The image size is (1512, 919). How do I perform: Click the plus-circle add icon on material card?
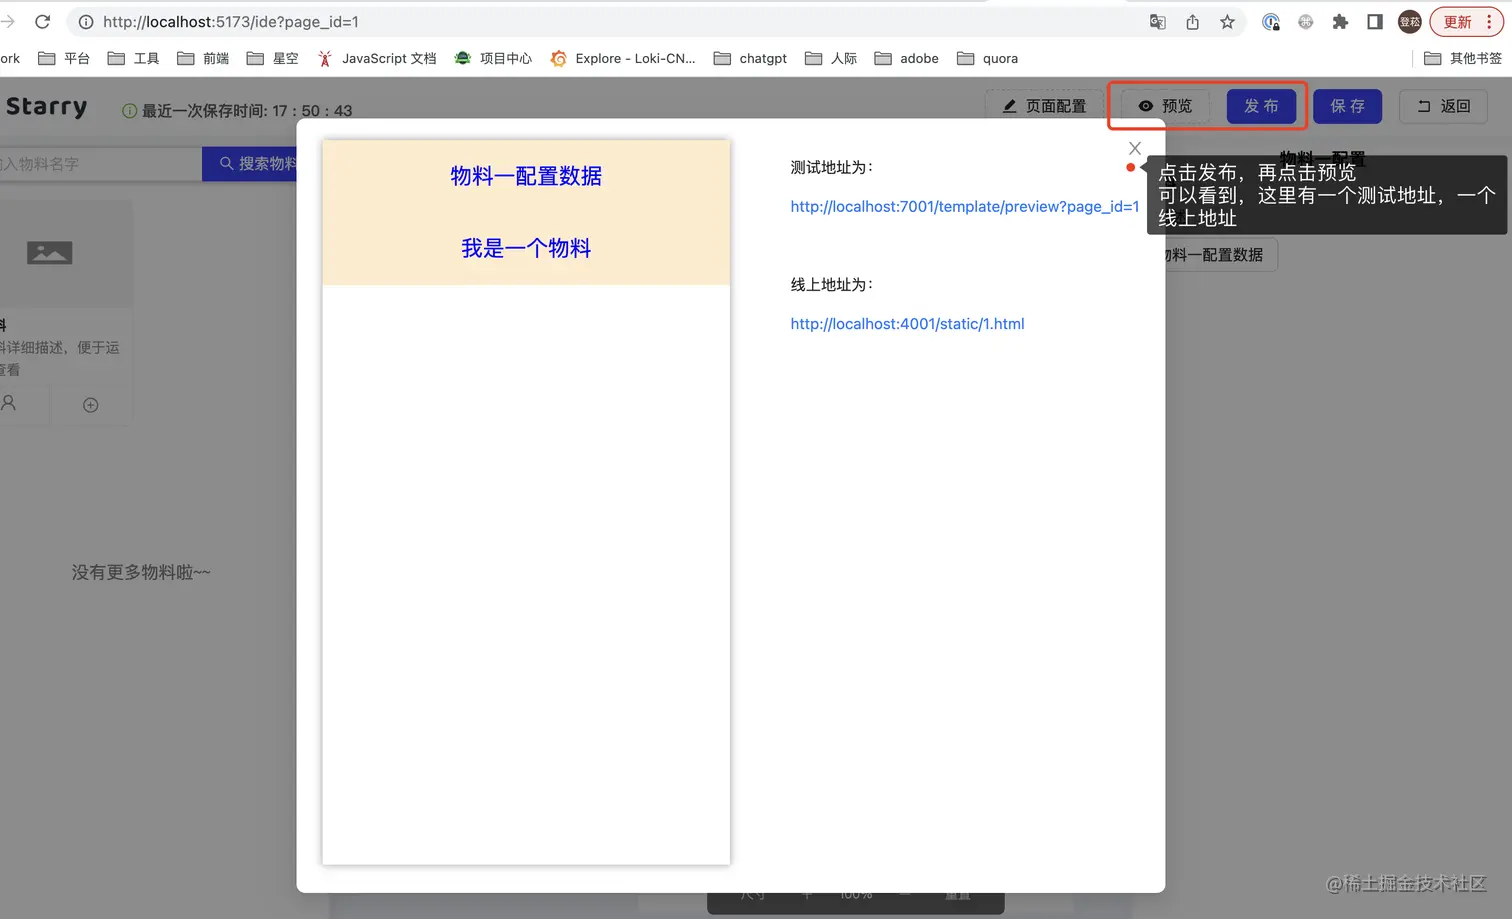(x=91, y=405)
